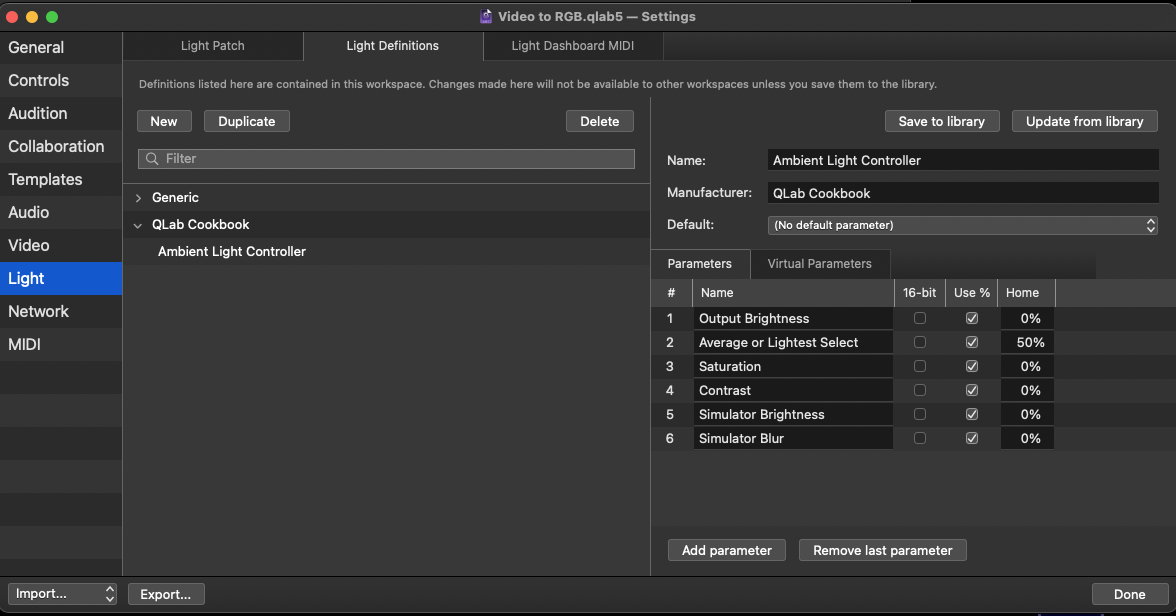Open the Default parameter dropdown
Screen dimensions: 1176x616
962,224
